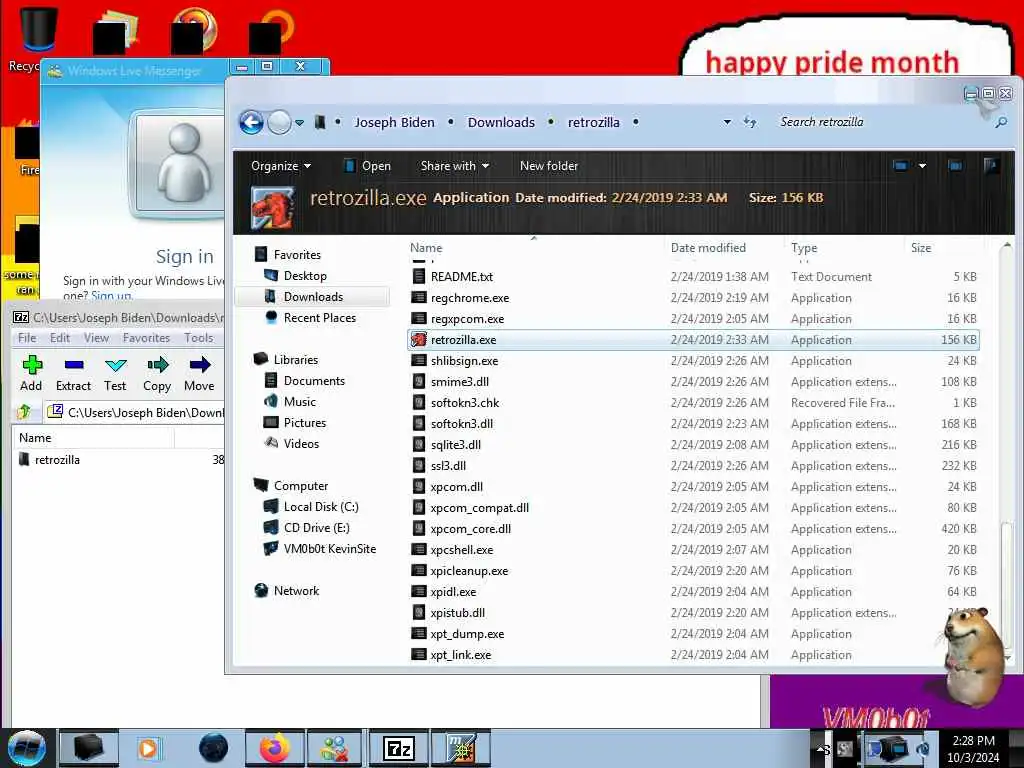
Task: Select the retrozilla.exe red dragon icon
Action: click(x=419, y=340)
